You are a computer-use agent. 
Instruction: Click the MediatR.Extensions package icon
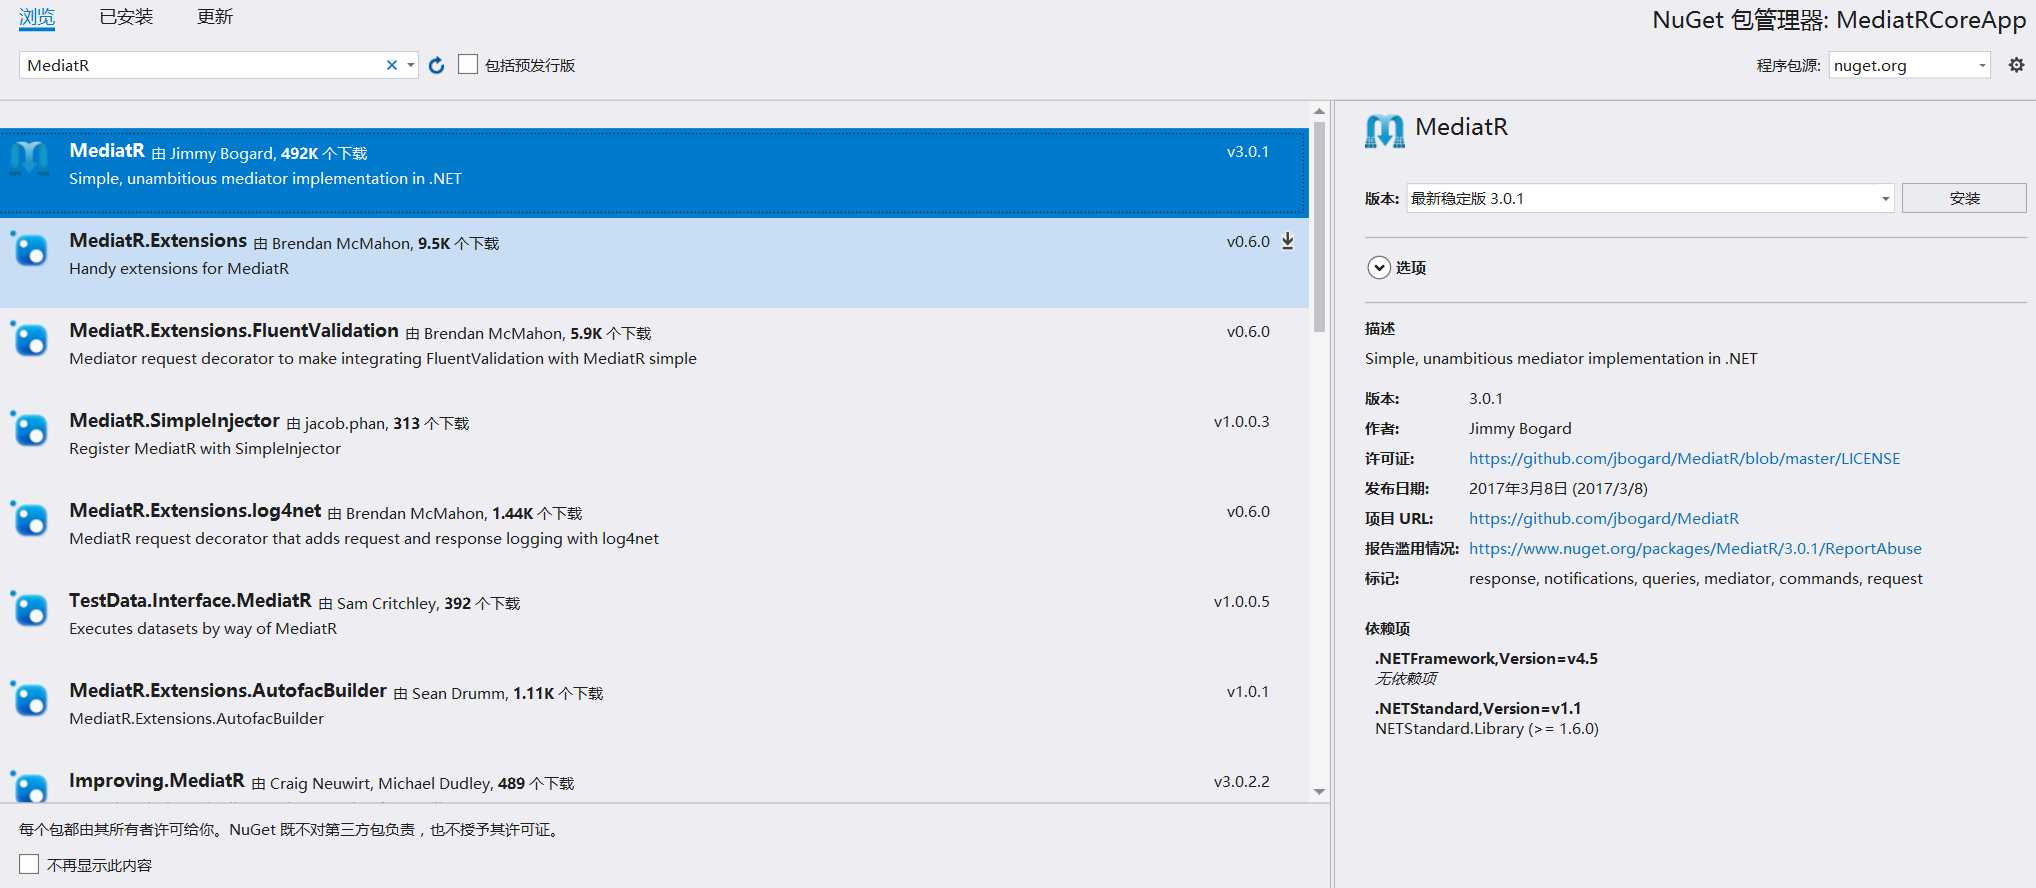(29, 248)
